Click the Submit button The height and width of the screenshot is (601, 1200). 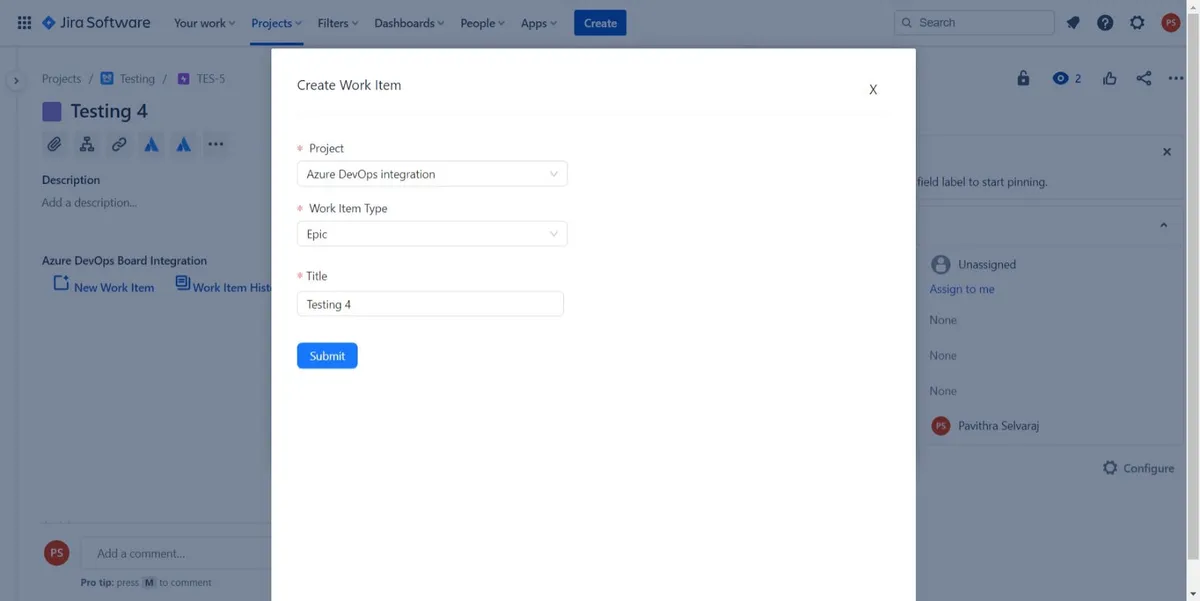(327, 356)
